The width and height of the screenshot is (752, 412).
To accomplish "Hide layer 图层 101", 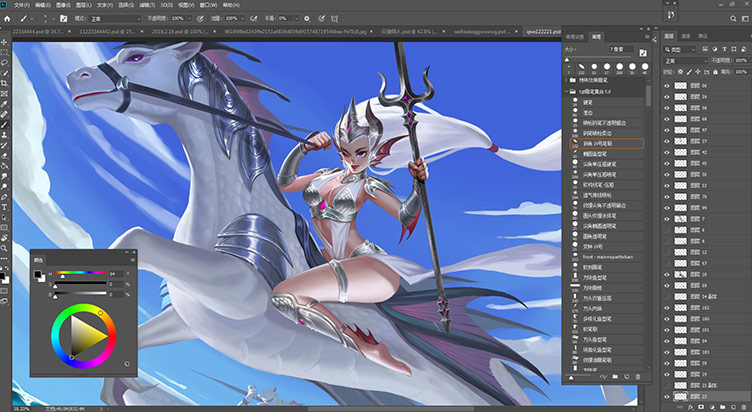I will (667, 330).
